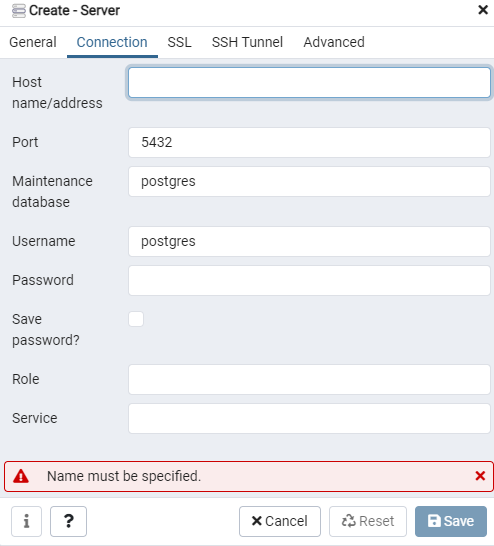Go to the Advanced tab

click(334, 42)
